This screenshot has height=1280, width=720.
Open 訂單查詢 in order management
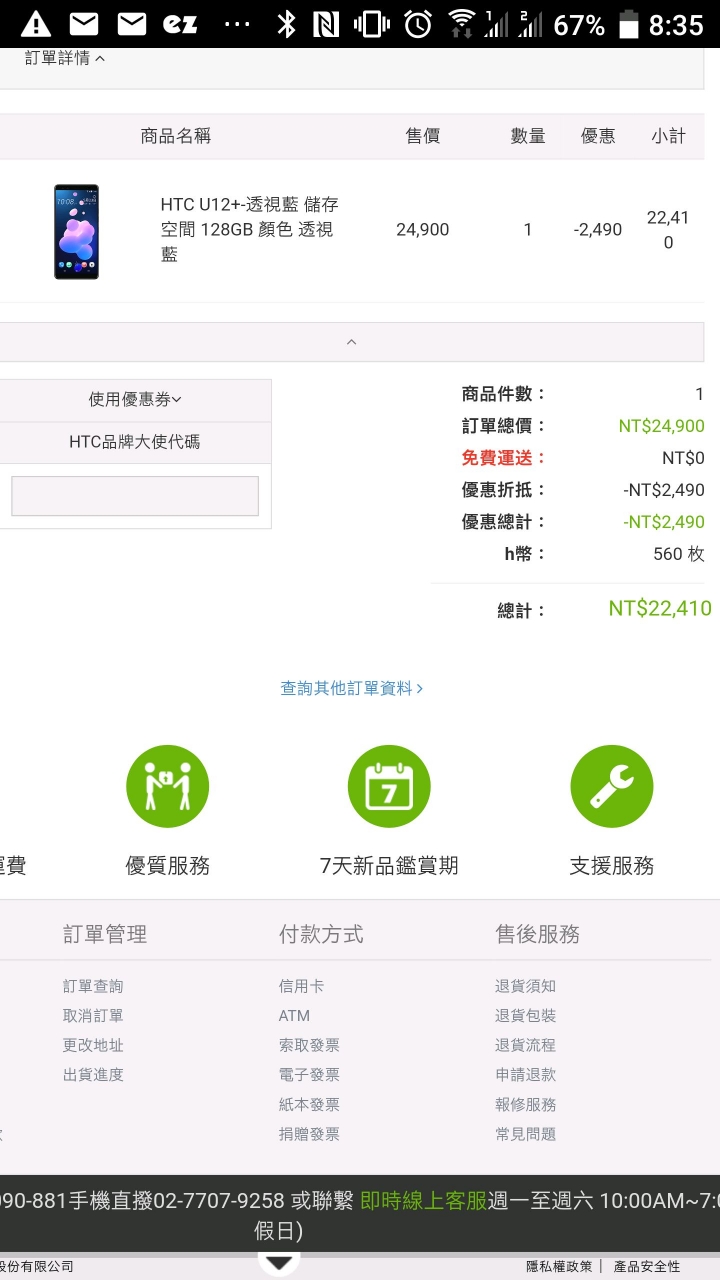click(x=93, y=986)
